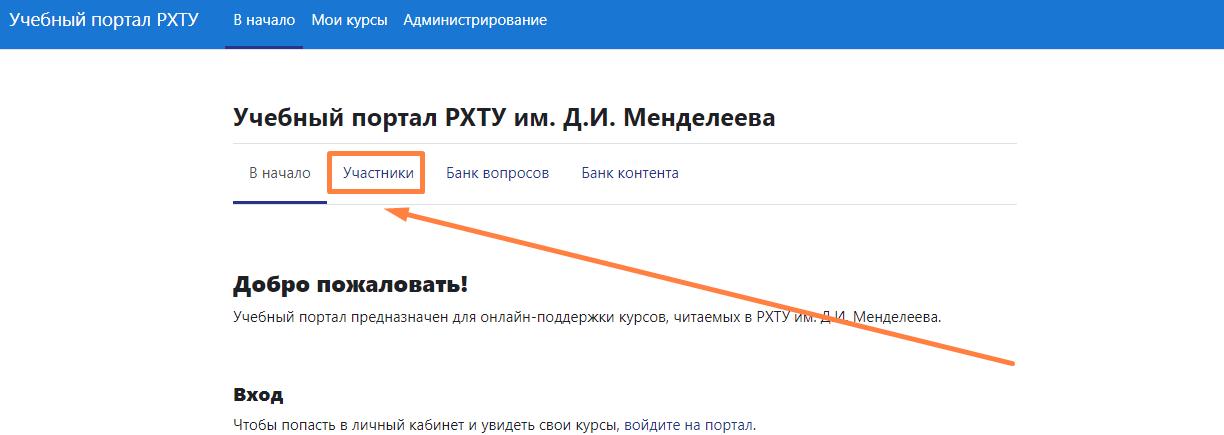Viewport: 1224px width, 435px height.
Task: Click the tail end of the orange arrow
Action: (x=1012, y=361)
